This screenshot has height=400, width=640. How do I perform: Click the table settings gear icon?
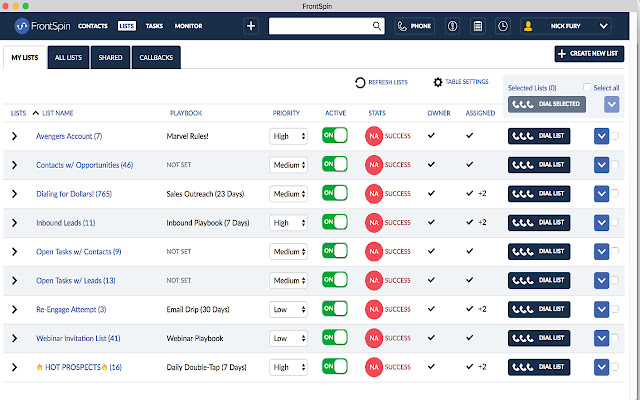click(438, 82)
